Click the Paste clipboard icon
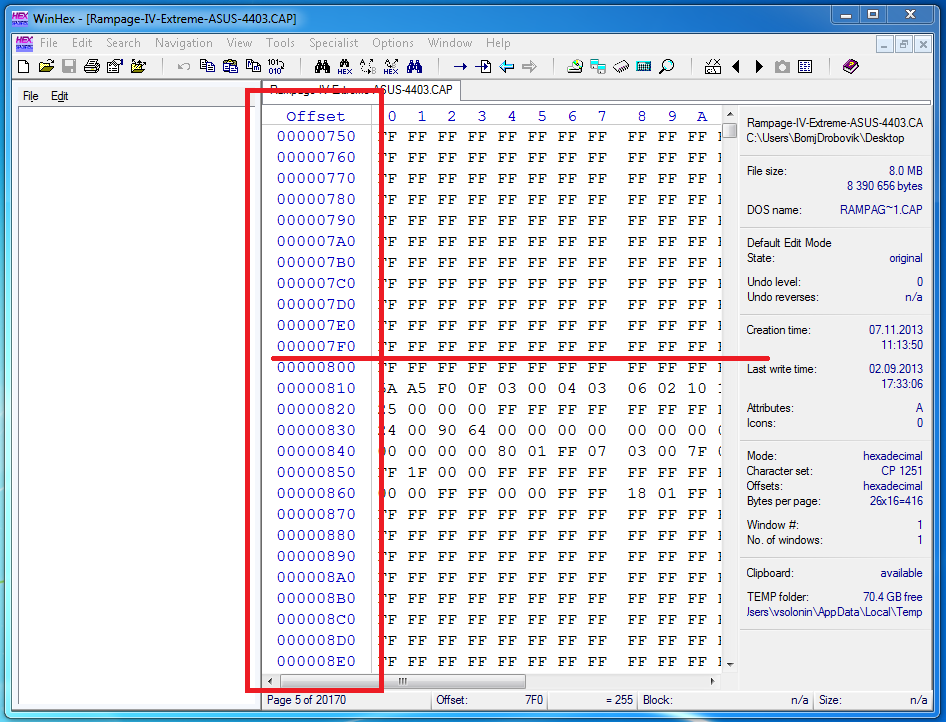 (230, 66)
